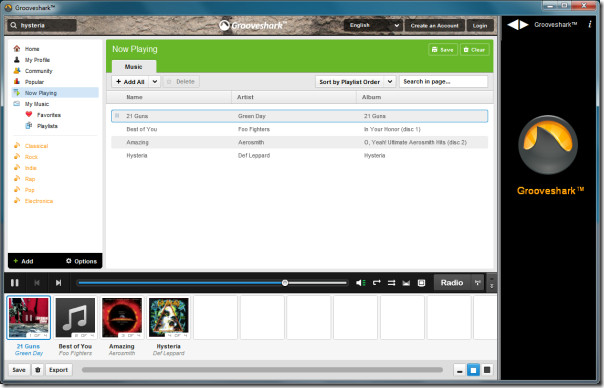Screen dimensions: 604x388
Task: Set the queue to small size
Action: [460, 370]
